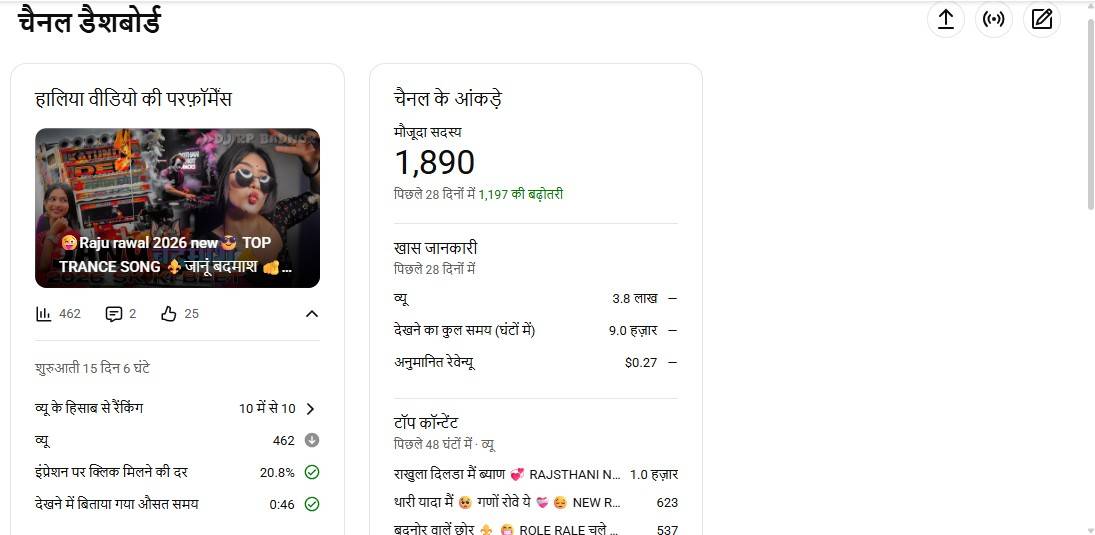Click the thumbs-up likes icon showing 25
The image size is (1095, 535).
(x=168, y=314)
